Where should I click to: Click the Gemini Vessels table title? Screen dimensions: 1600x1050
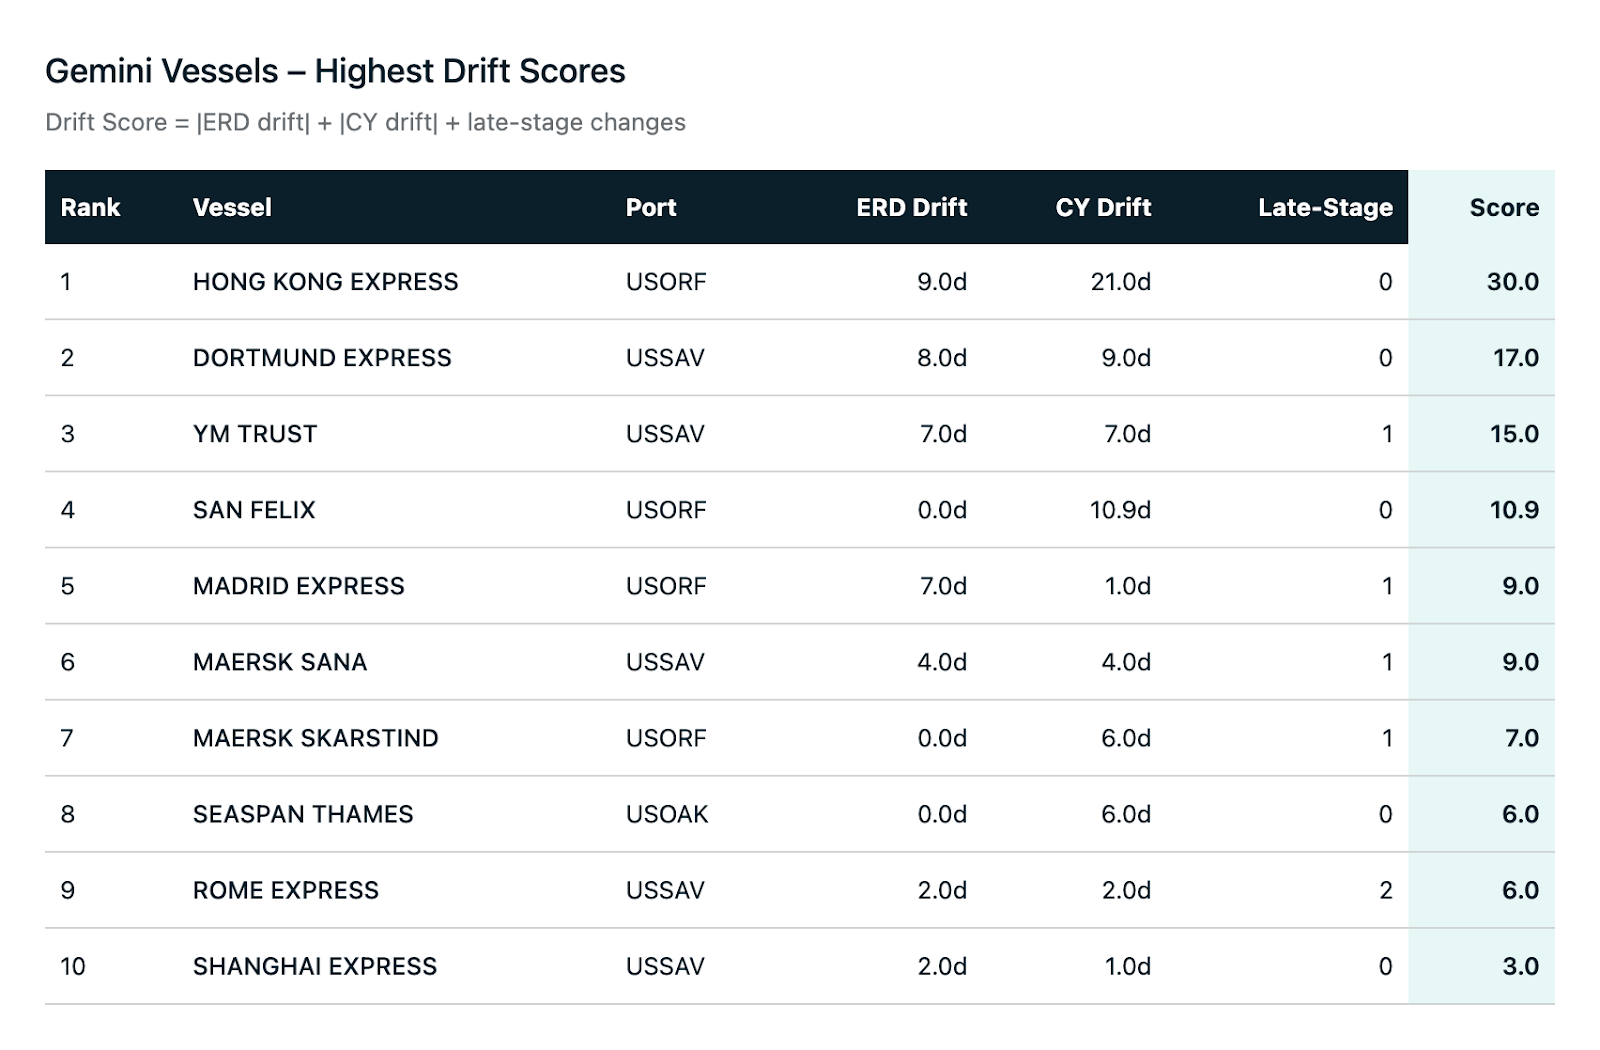[x=335, y=71]
